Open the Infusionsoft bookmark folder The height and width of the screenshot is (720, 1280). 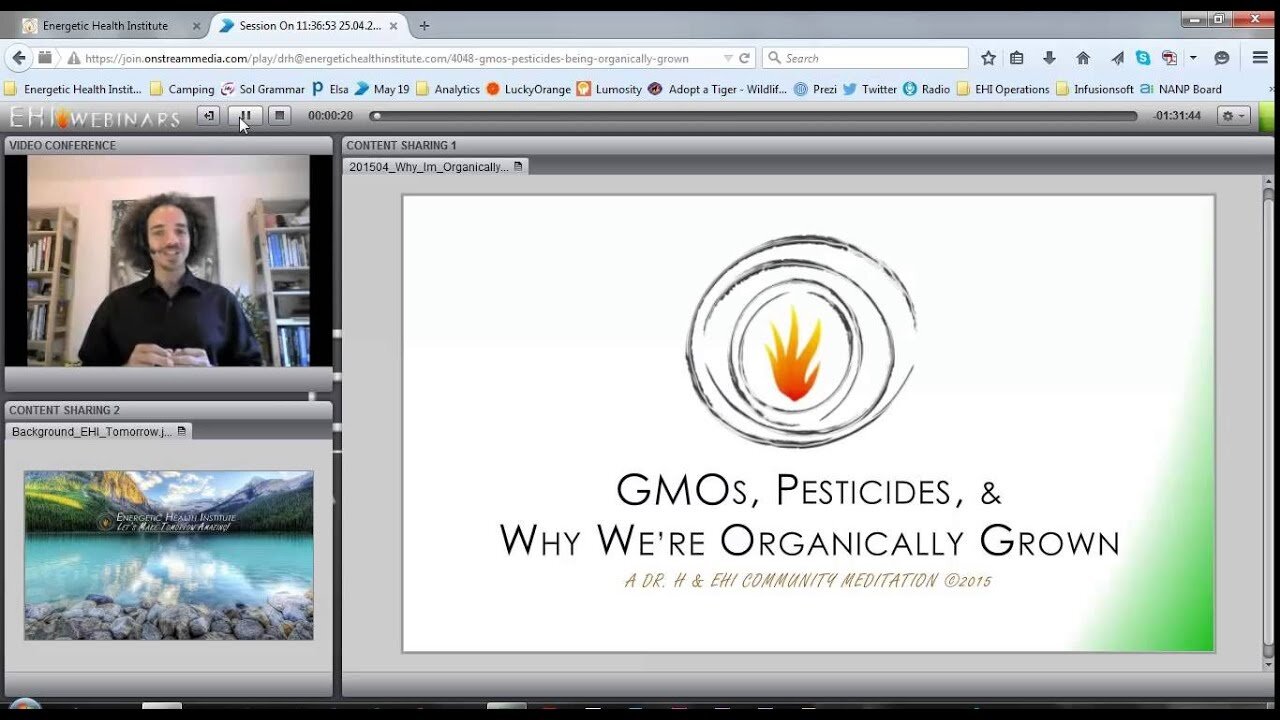tap(1095, 89)
